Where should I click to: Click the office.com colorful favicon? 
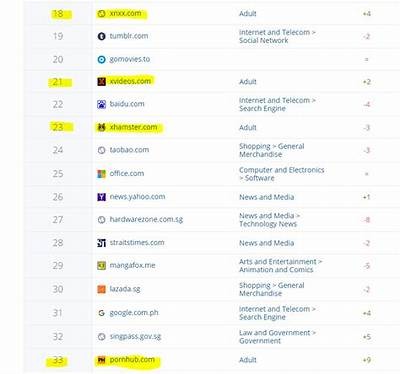[101, 174]
